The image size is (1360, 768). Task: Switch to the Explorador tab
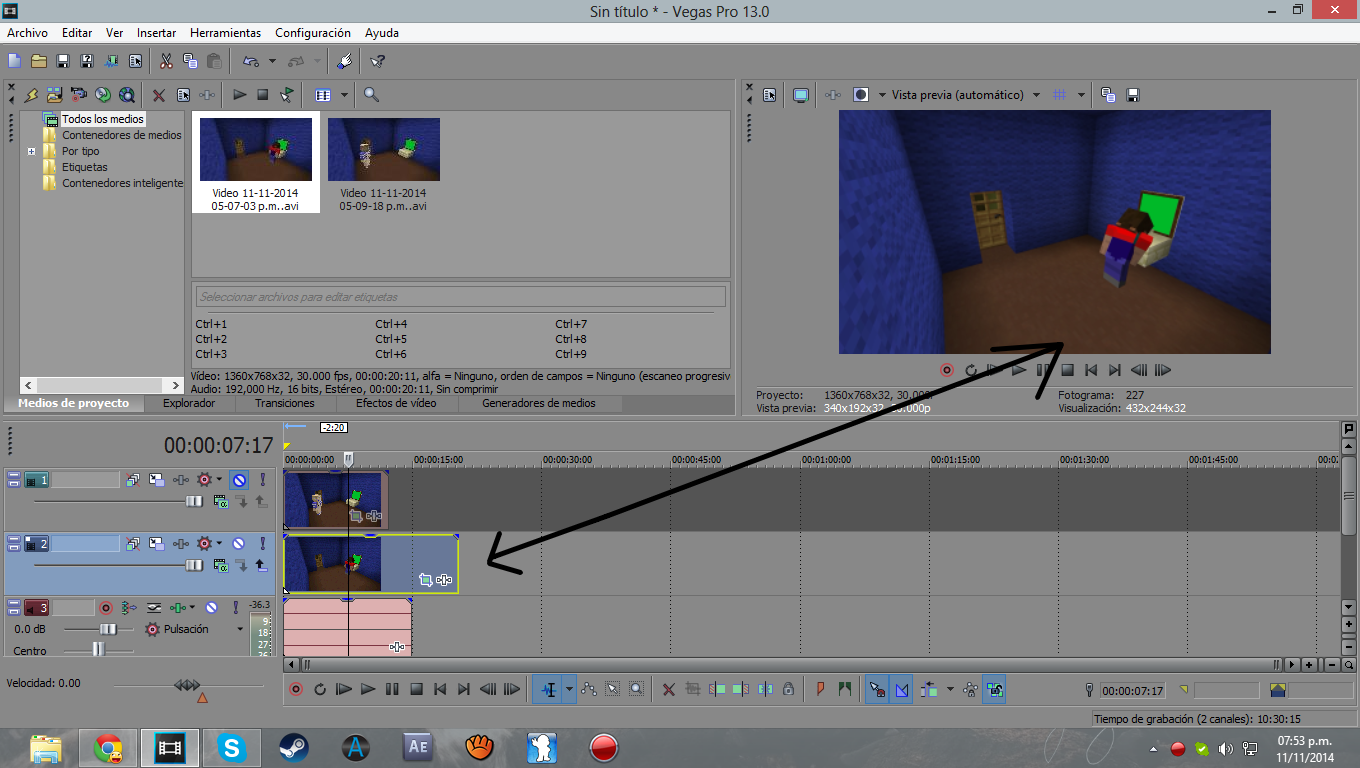coord(189,403)
